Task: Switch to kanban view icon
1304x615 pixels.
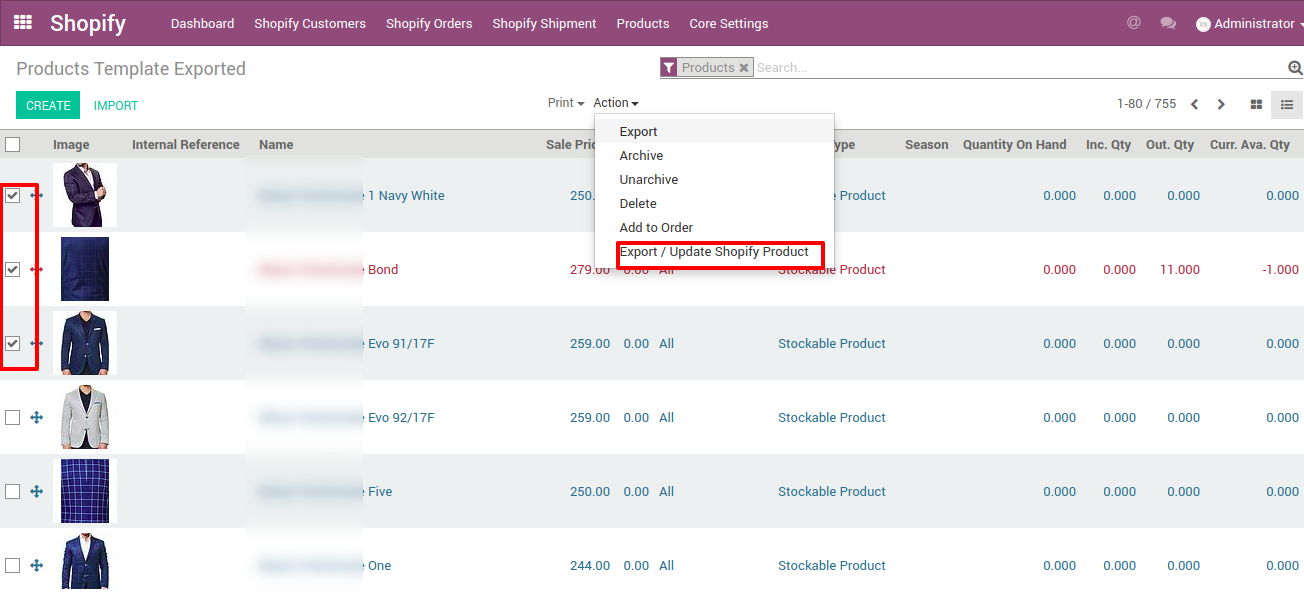Action: [x=1256, y=104]
